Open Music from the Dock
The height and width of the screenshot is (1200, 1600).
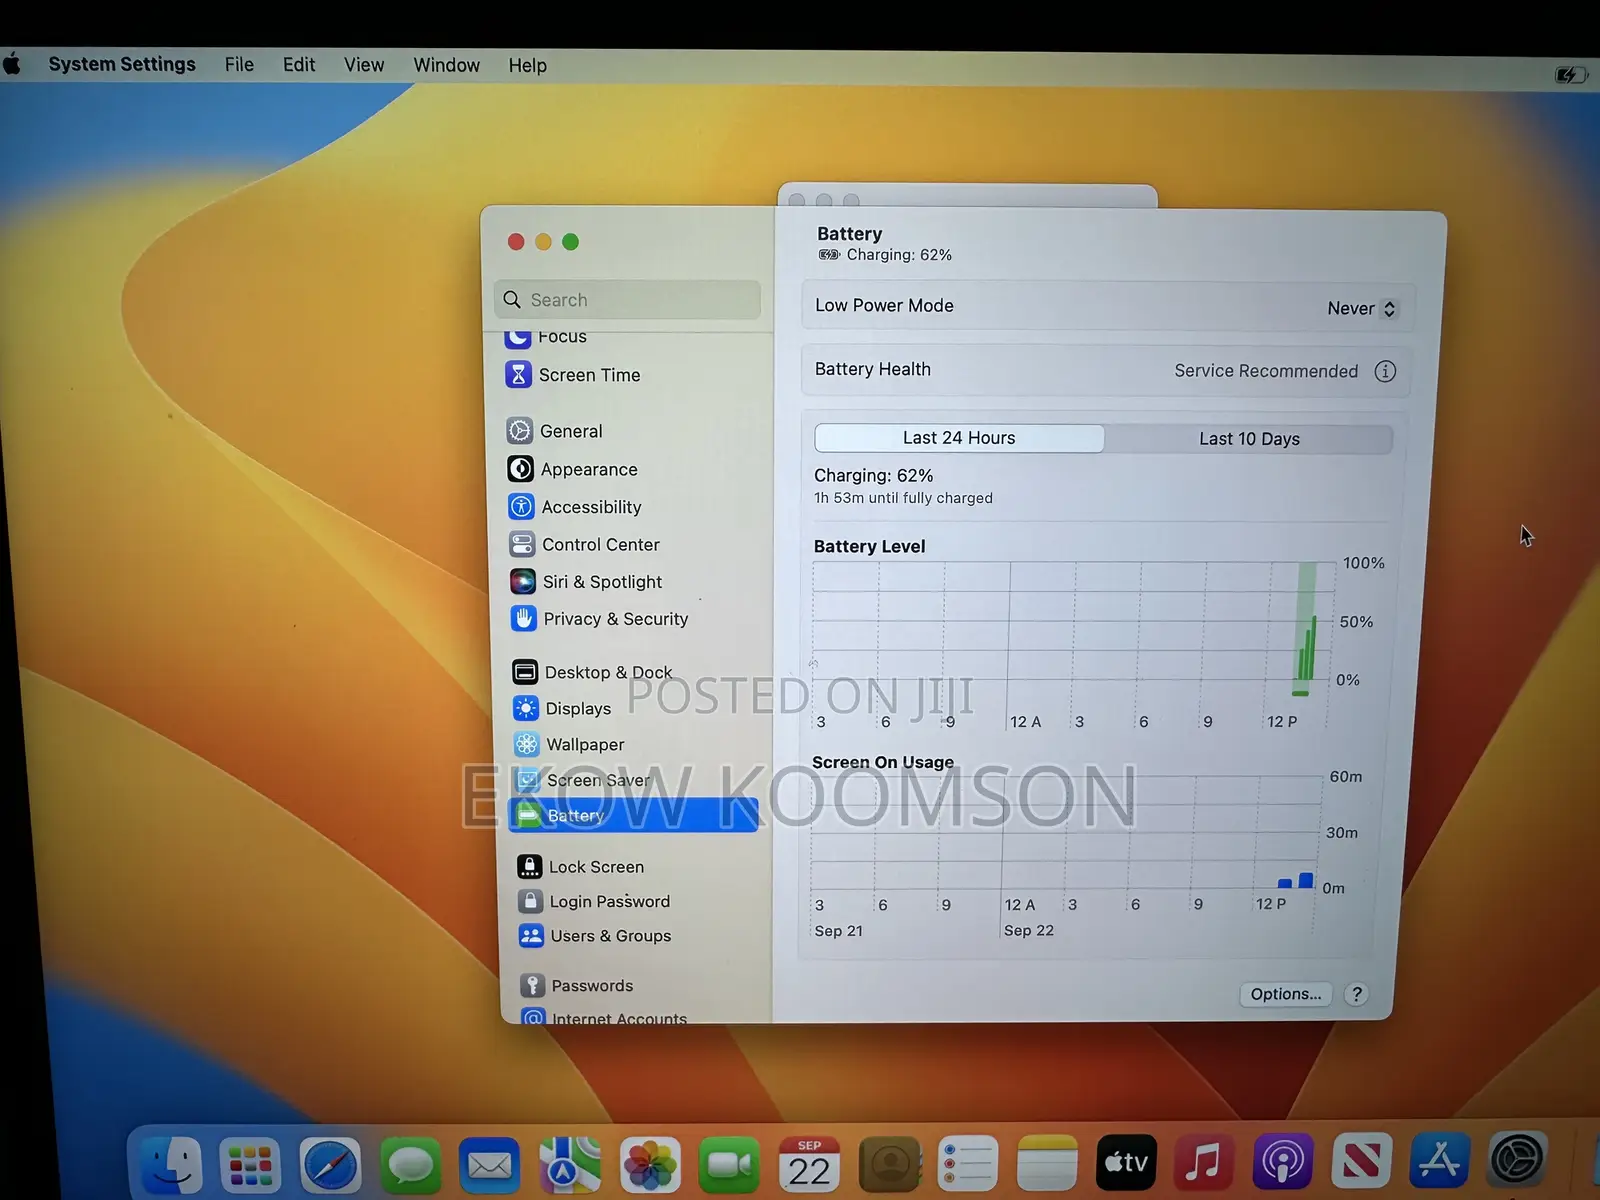(1204, 1162)
